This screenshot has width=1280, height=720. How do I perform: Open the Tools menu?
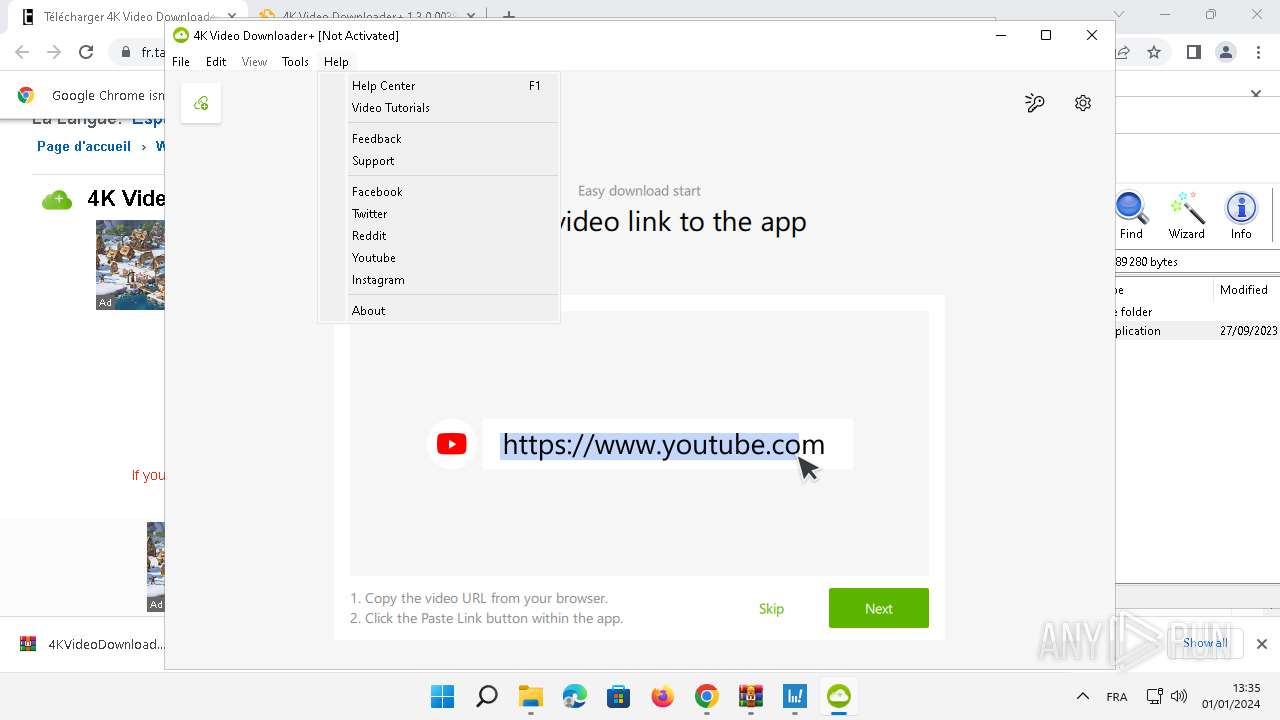[295, 62]
